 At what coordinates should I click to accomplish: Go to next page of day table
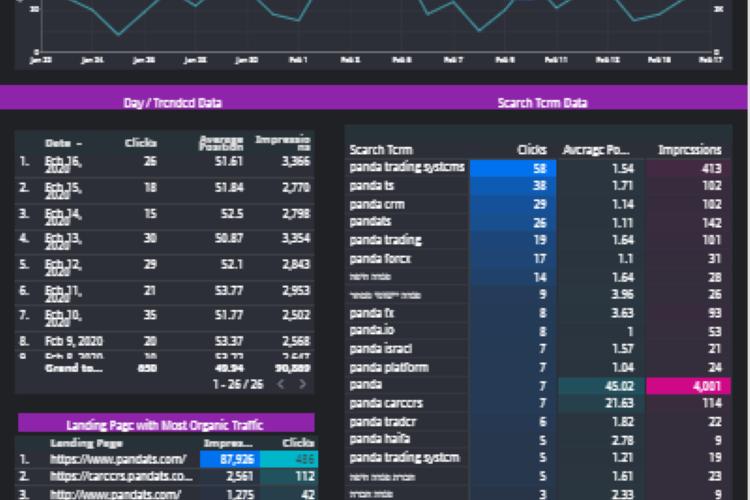click(x=302, y=384)
